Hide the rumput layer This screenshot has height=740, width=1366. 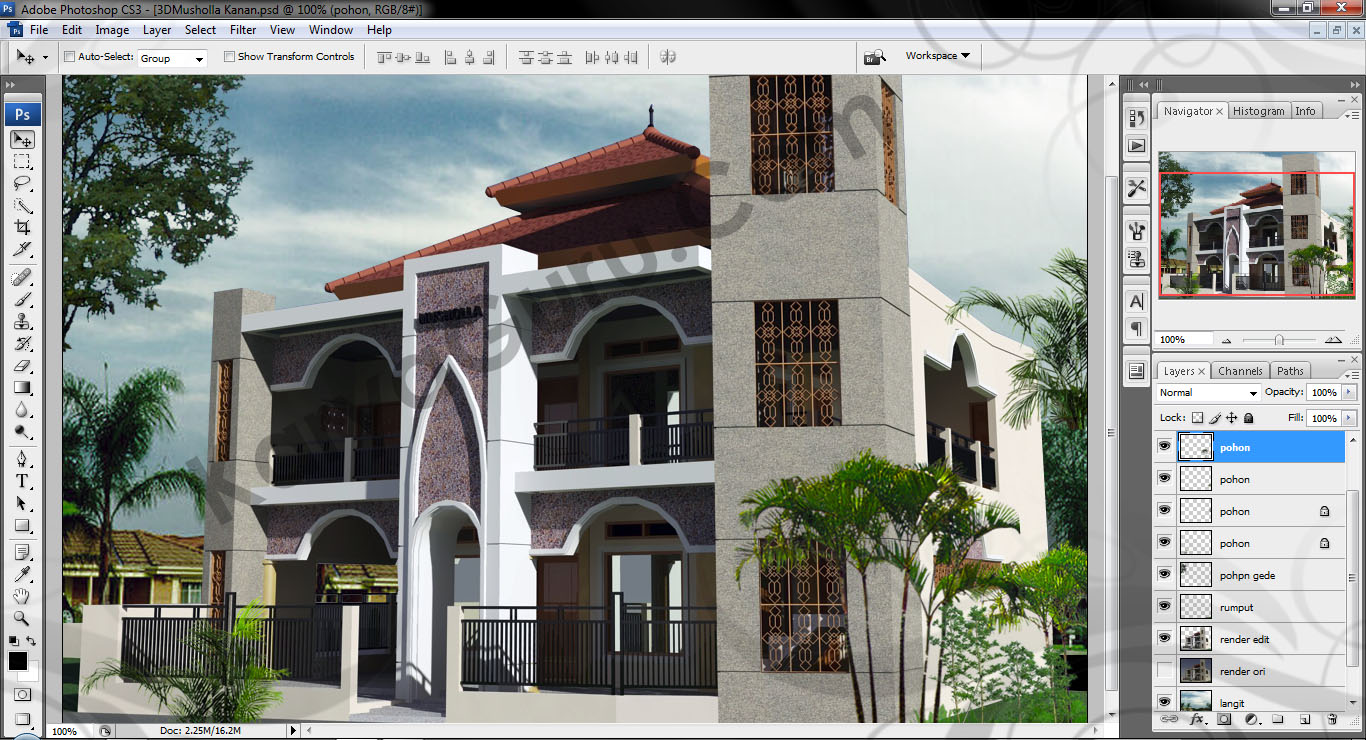(x=1164, y=606)
